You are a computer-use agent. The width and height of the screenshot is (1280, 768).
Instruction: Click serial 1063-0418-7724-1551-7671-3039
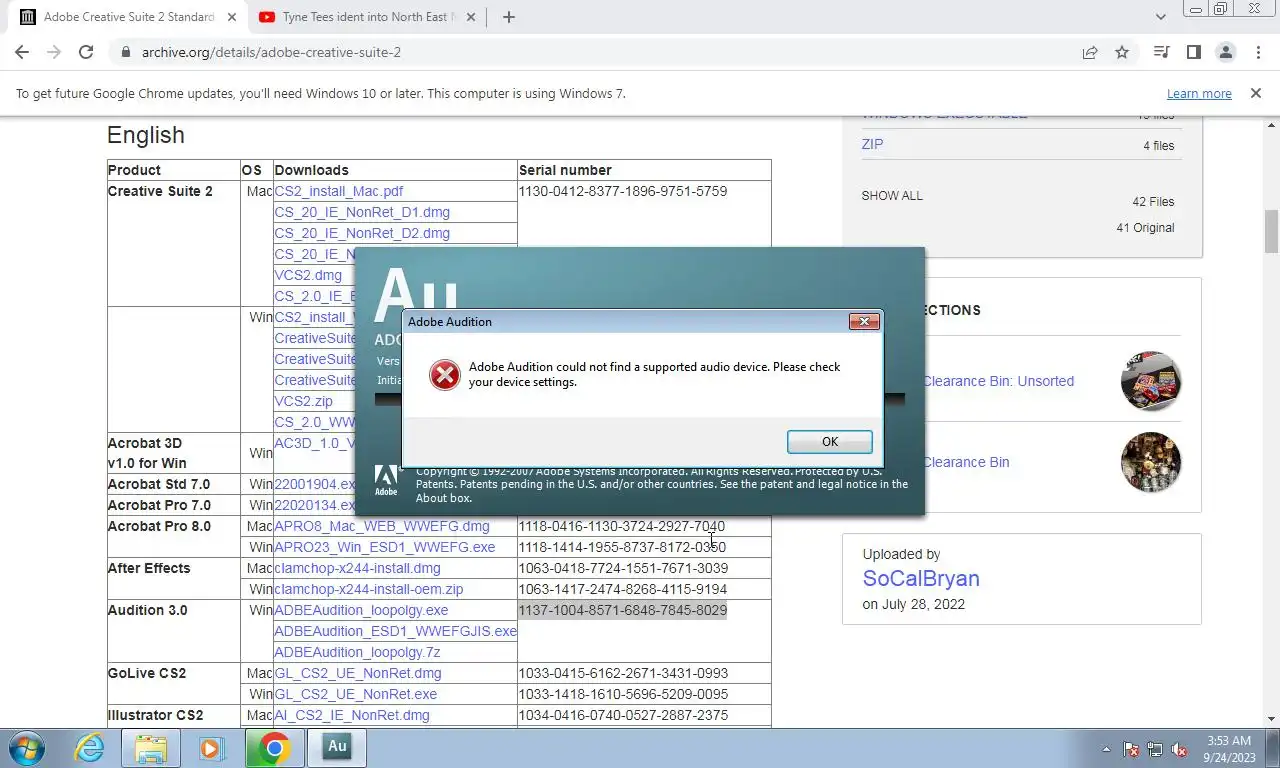click(x=622, y=568)
